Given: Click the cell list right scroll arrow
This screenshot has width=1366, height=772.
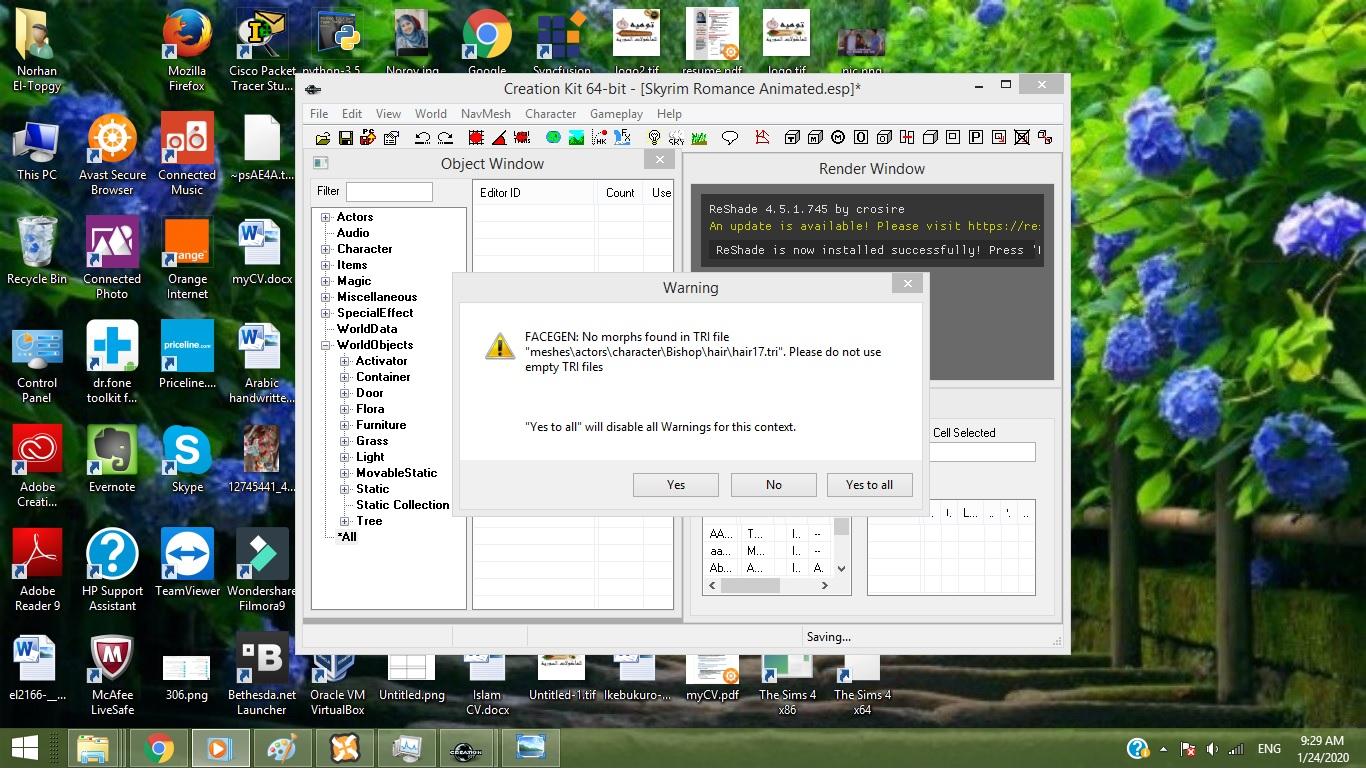Looking at the screenshot, I should pos(825,585).
